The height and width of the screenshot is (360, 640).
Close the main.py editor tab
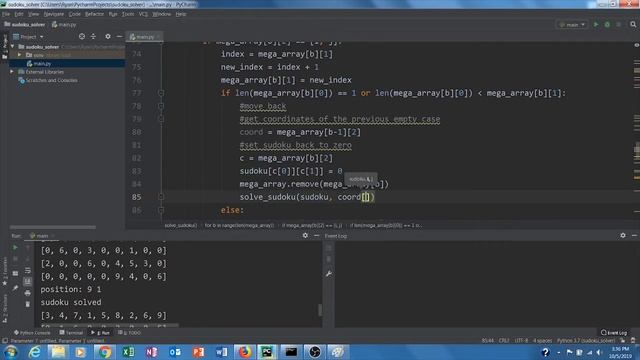point(158,37)
